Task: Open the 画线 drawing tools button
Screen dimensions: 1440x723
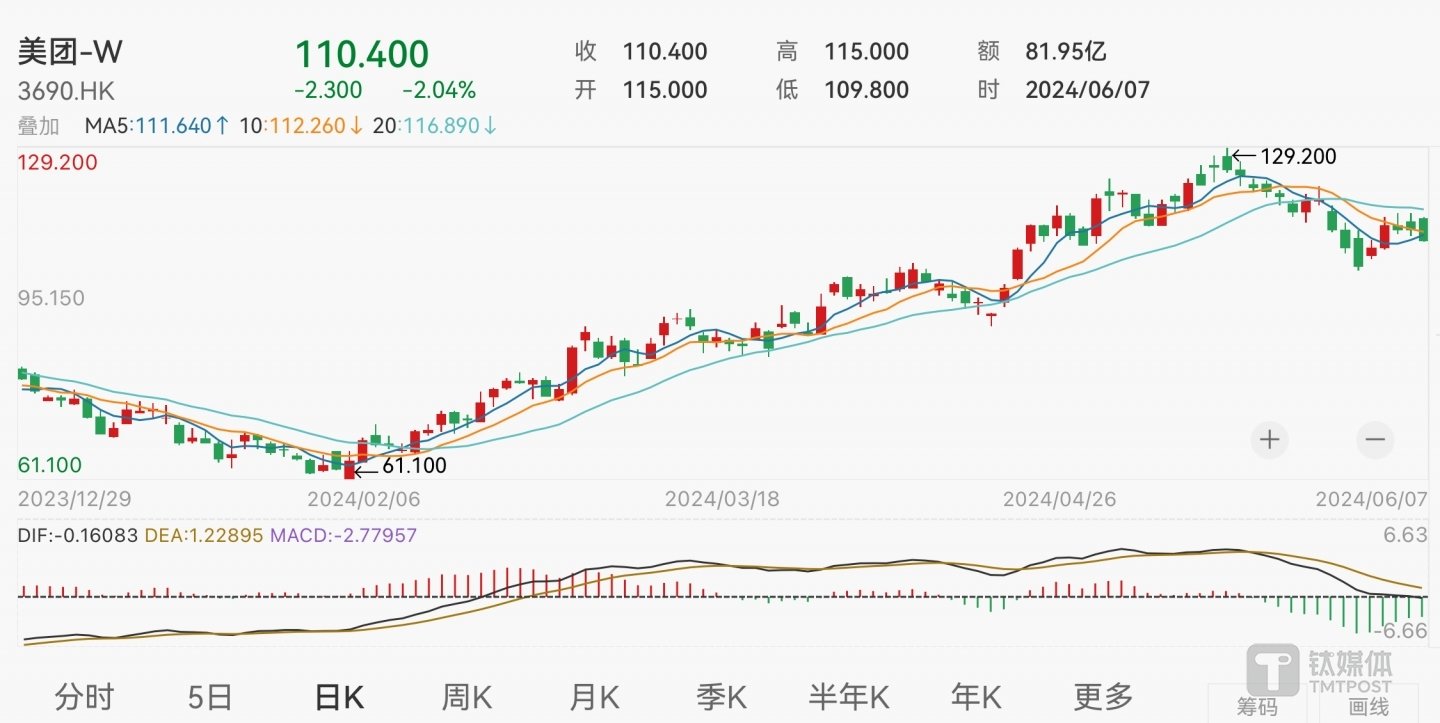Action: pyautogui.click(x=1369, y=705)
